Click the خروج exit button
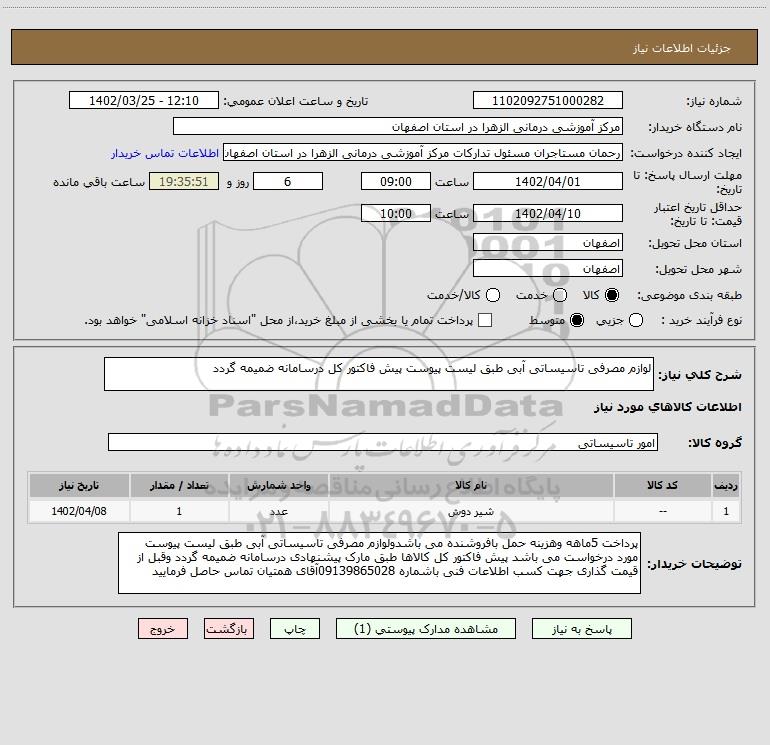Screen dimensions: 770x745 (x=163, y=629)
